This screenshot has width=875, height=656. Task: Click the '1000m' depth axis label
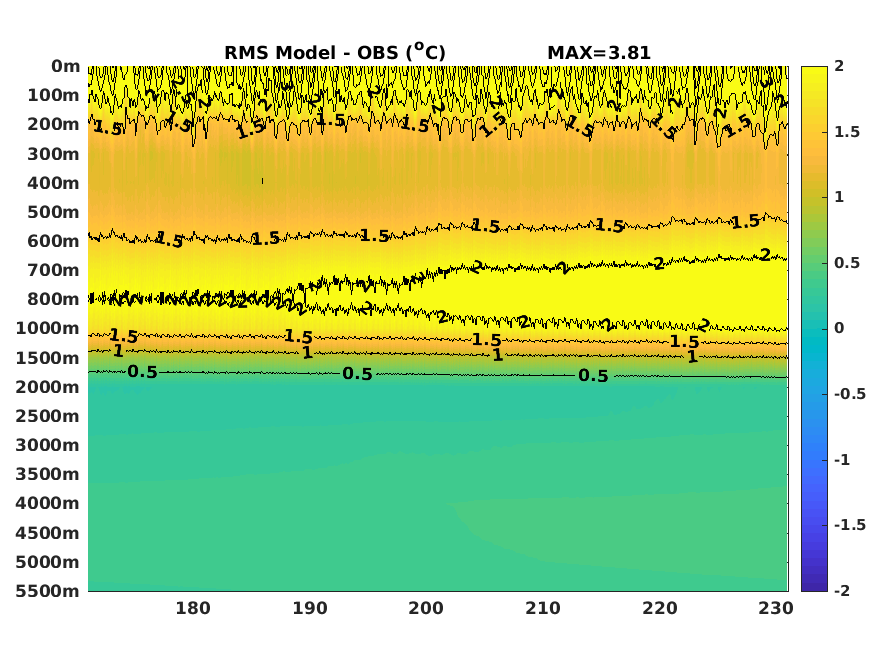click(48, 328)
